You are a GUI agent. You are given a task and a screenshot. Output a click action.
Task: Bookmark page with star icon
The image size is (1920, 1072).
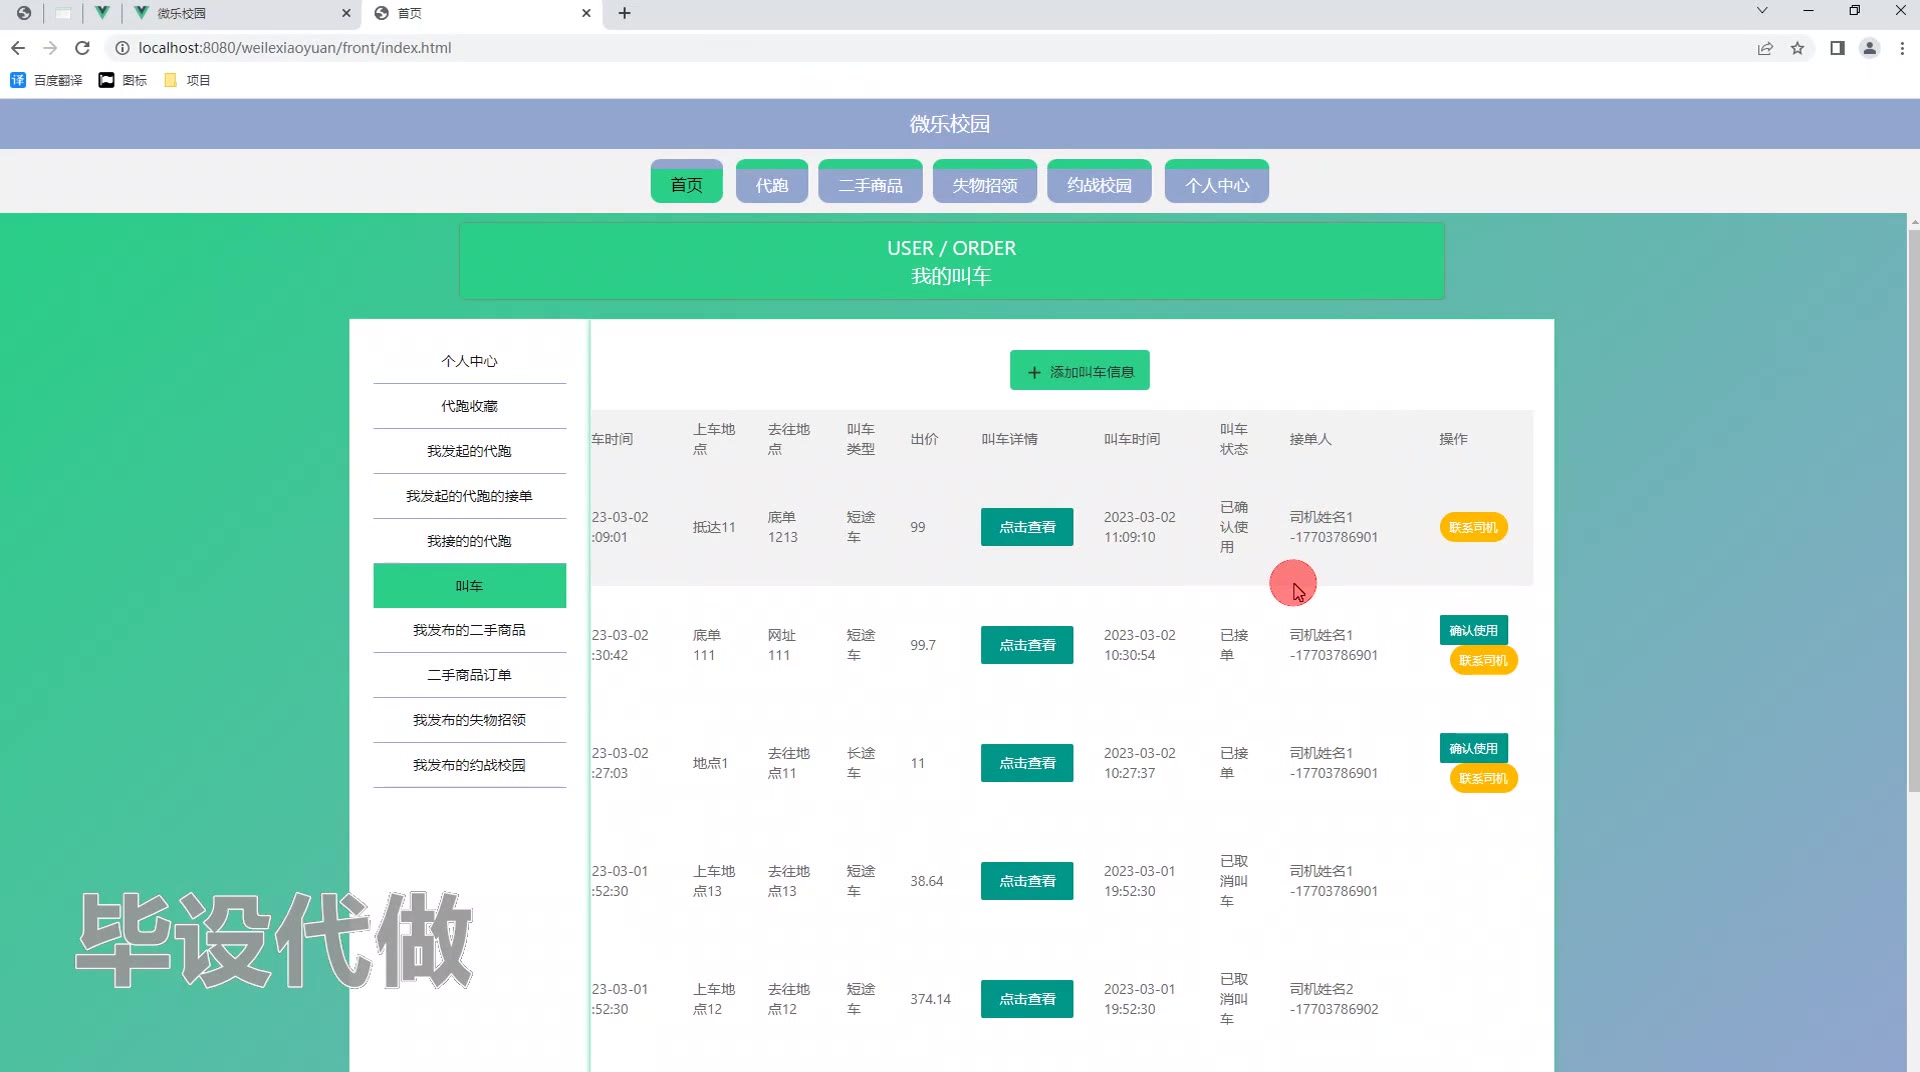click(x=1797, y=48)
